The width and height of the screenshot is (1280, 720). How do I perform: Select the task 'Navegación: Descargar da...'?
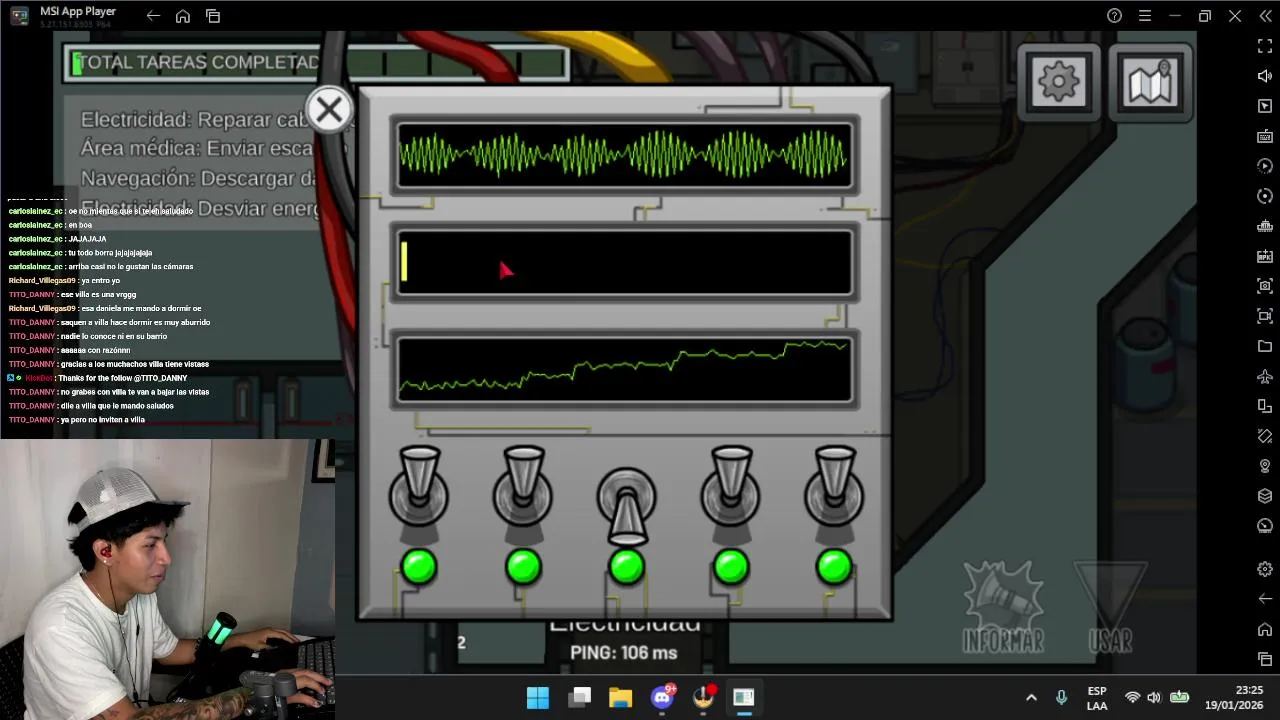(x=199, y=178)
